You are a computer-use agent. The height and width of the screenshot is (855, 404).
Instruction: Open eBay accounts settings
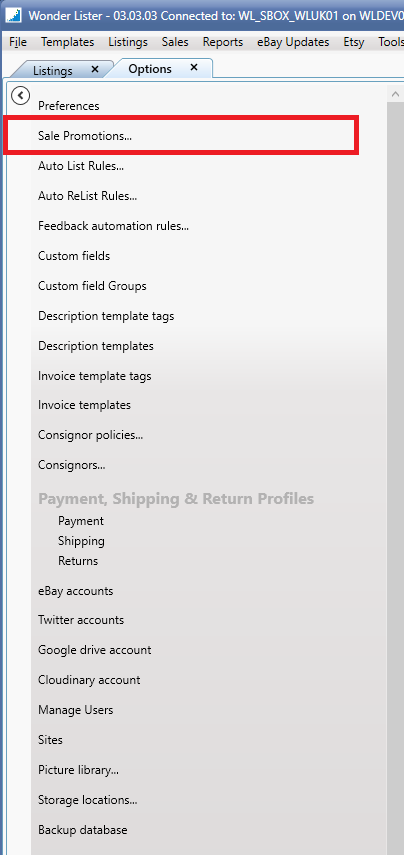pyautogui.click(x=76, y=591)
